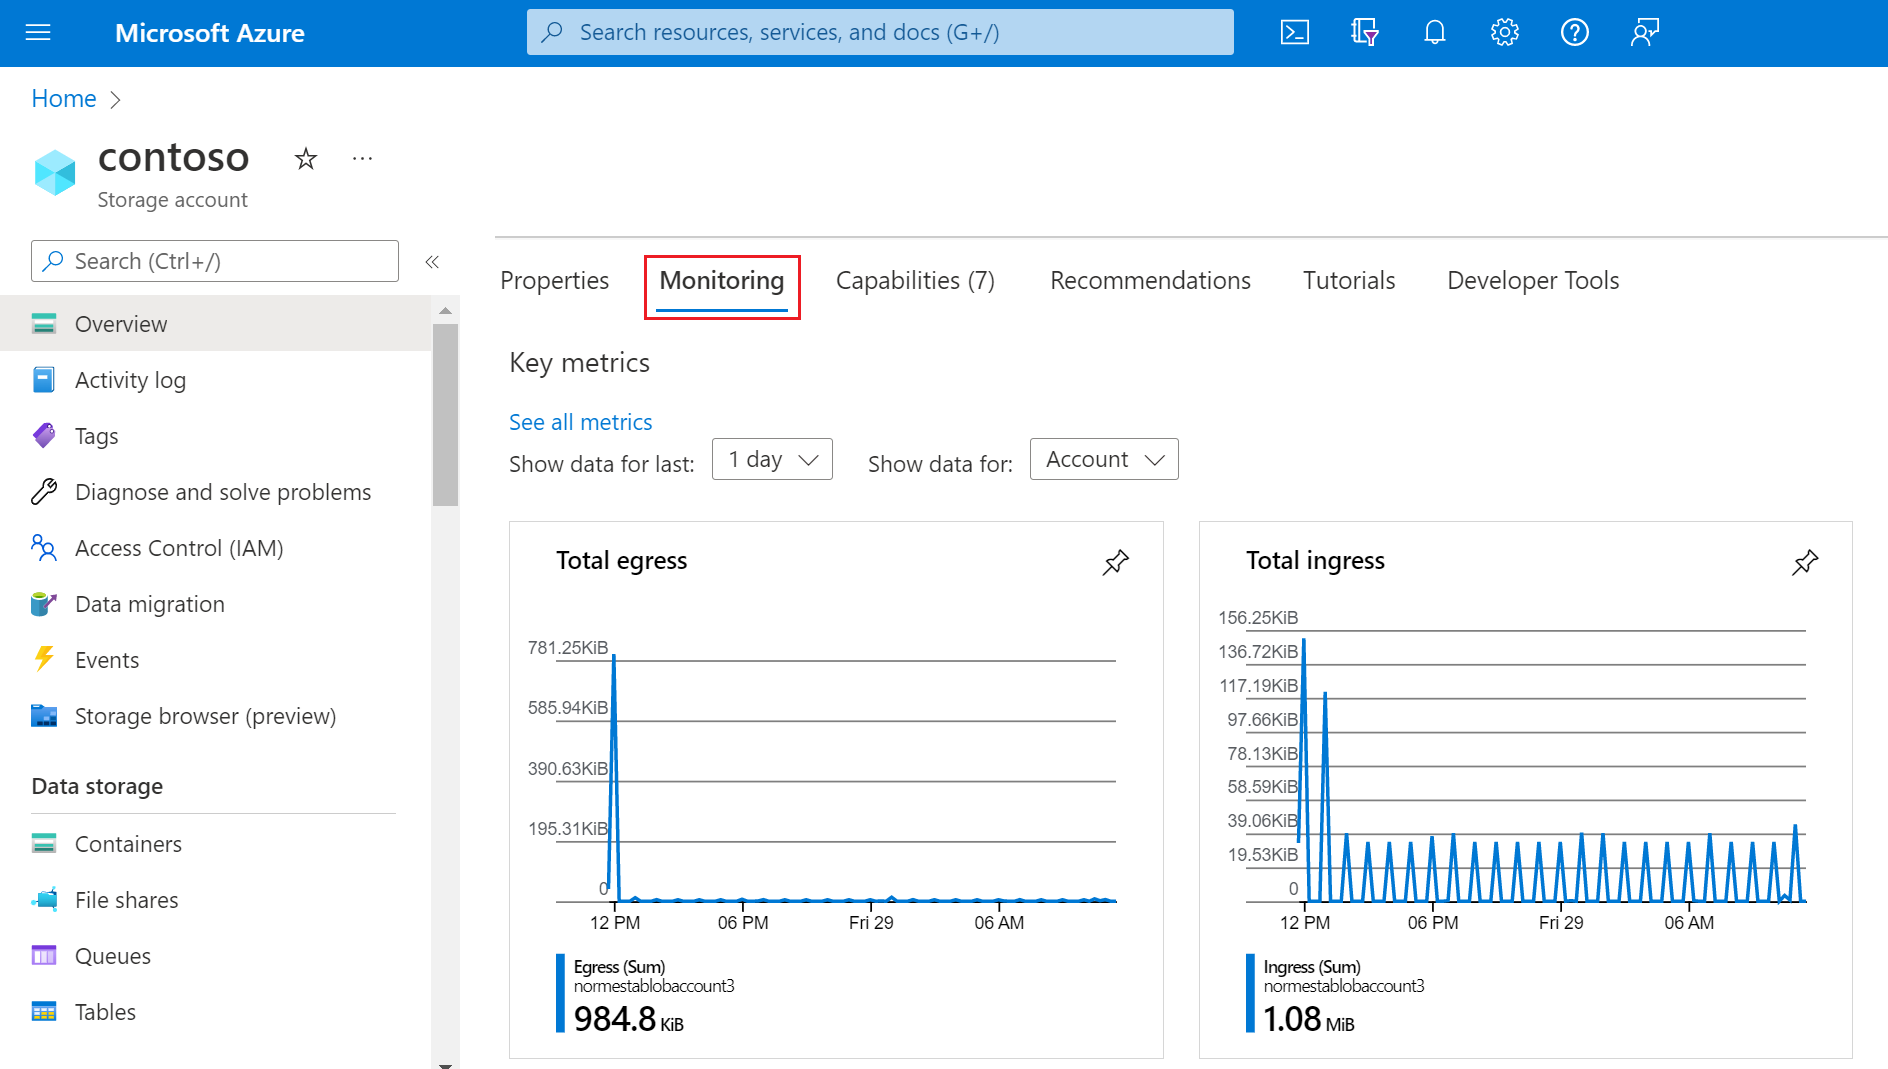Click the Total ingress chart title
The image size is (1888, 1069).
pos(1315,561)
